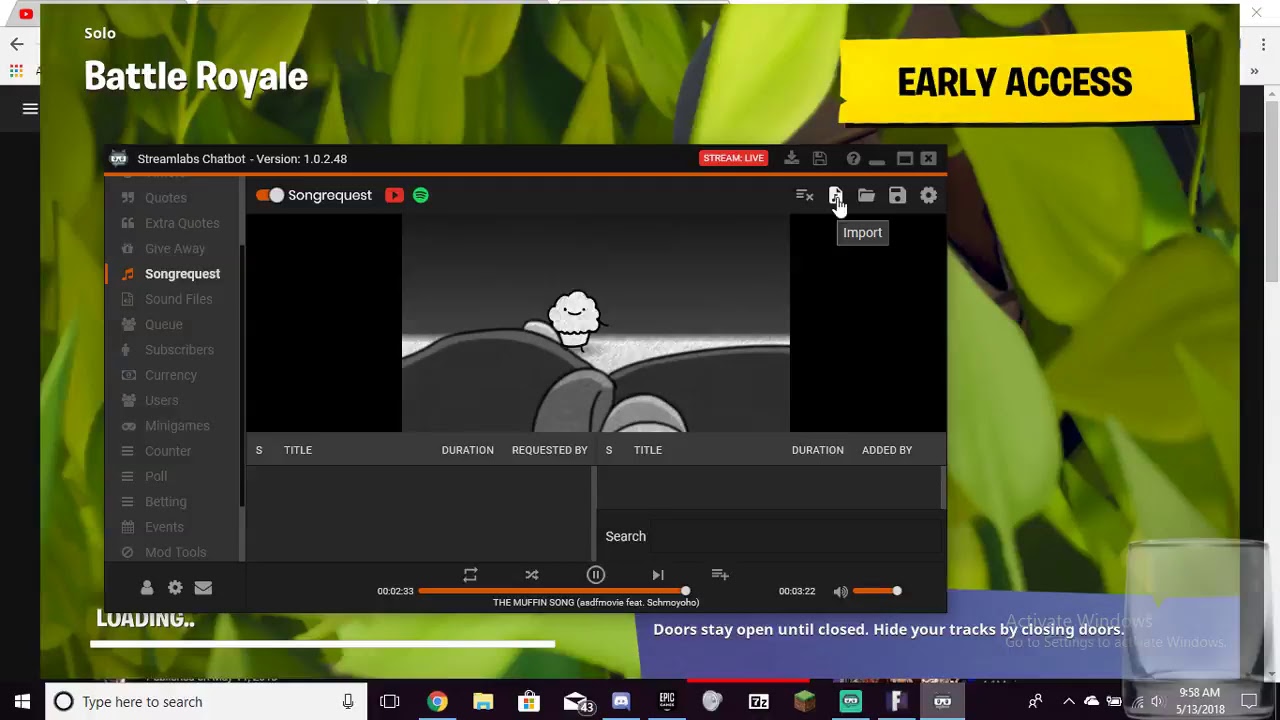
Task: Sort queue by REQUESTED BY column
Action: 549,450
